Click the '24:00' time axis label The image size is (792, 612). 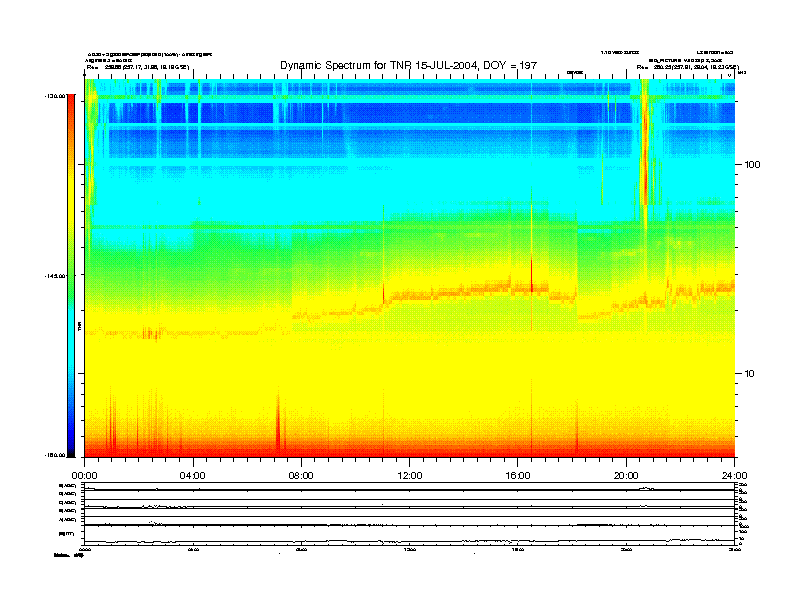point(734,476)
